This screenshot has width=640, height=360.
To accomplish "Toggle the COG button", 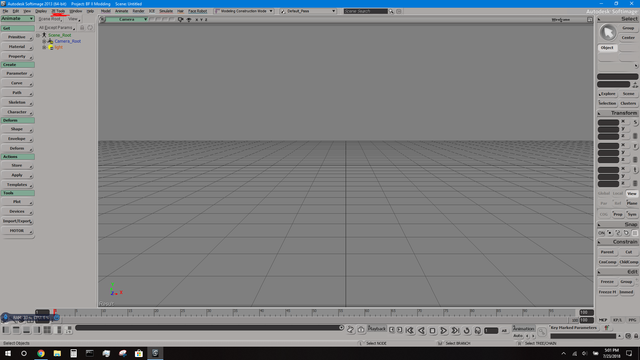I will tap(604, 214).
